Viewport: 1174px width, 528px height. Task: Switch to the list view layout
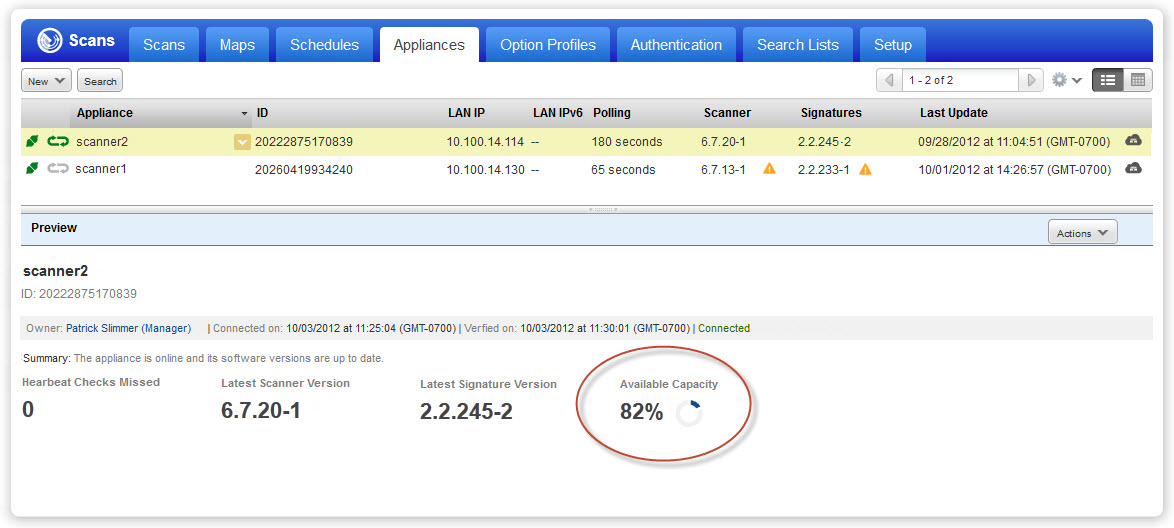pos(1107,80)
